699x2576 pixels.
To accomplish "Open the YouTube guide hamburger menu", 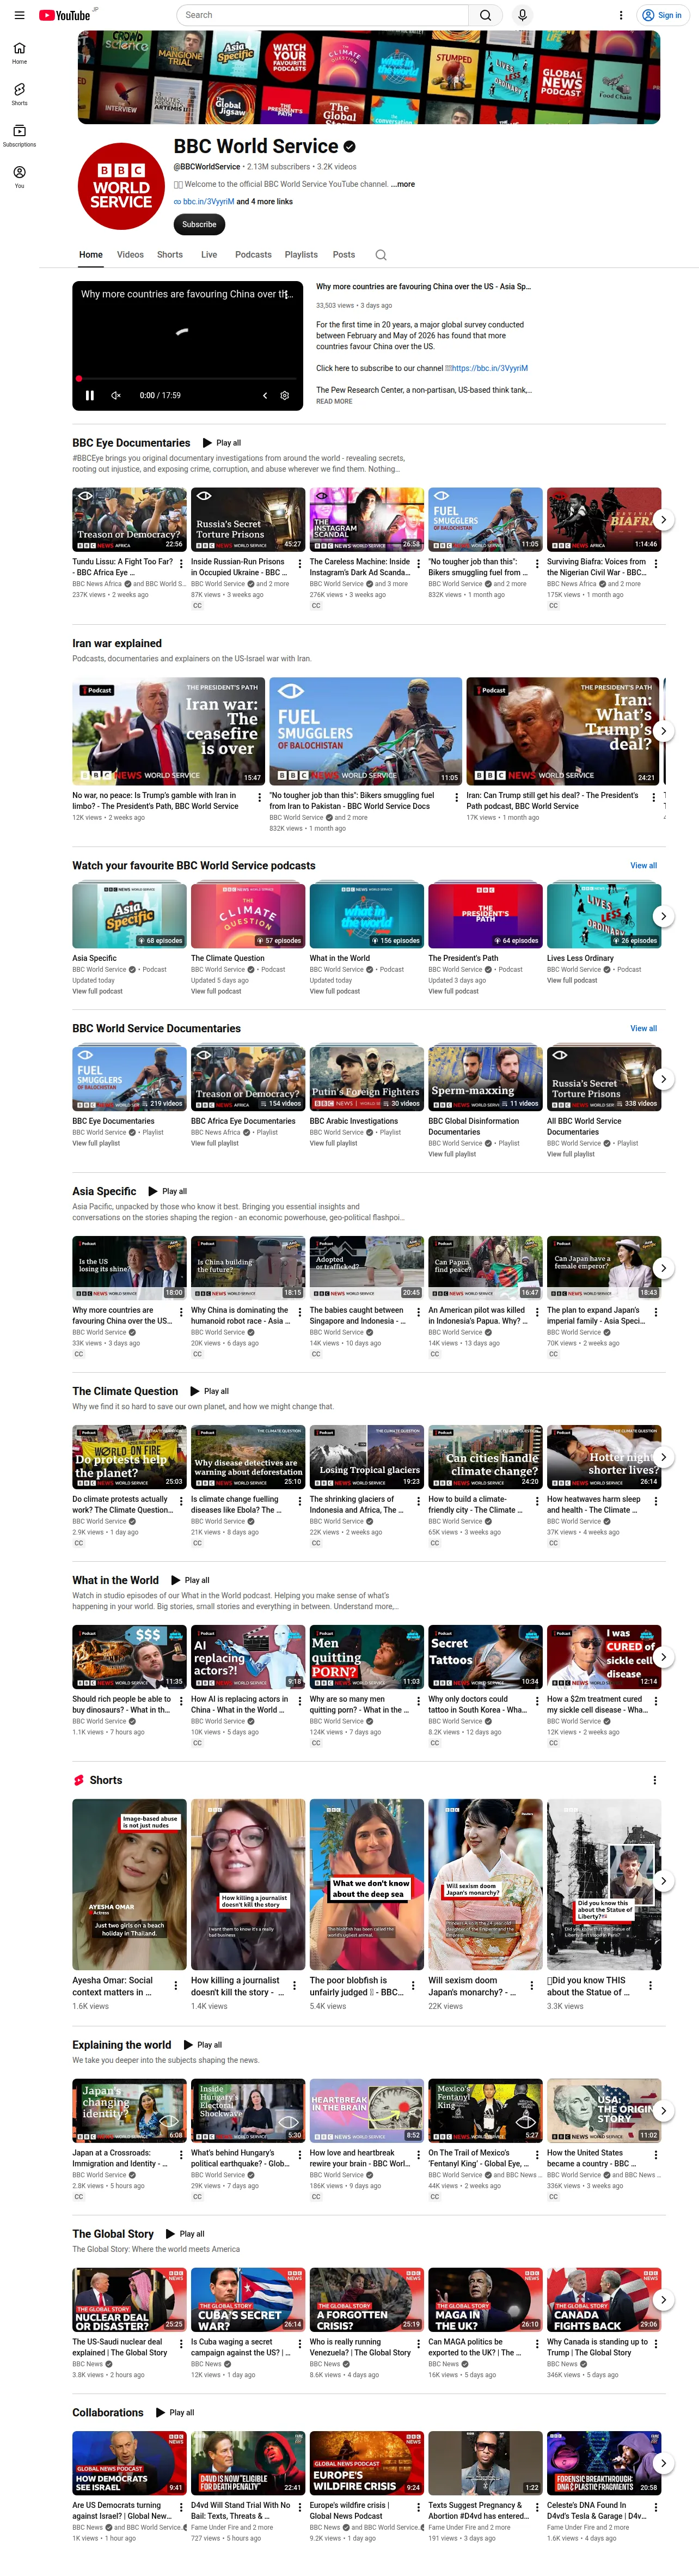I will pyautogui.click(x=19, y=15).
